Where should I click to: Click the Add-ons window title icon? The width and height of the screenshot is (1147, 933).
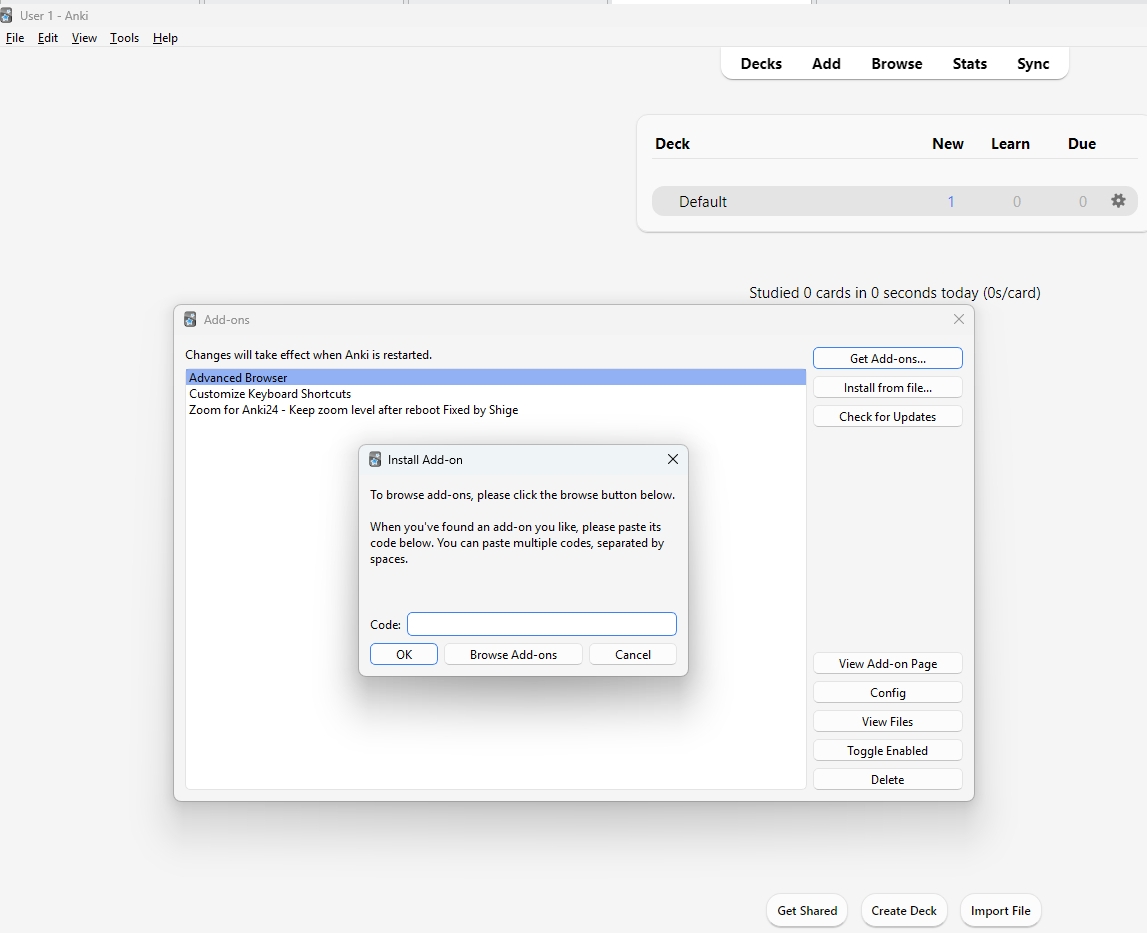click(x=190, y=320)
